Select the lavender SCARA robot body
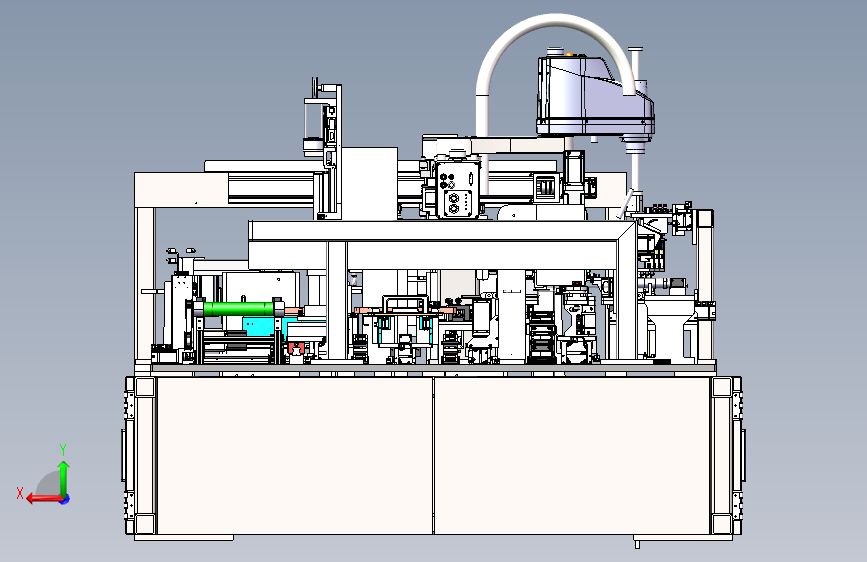 tap(595, 94)
